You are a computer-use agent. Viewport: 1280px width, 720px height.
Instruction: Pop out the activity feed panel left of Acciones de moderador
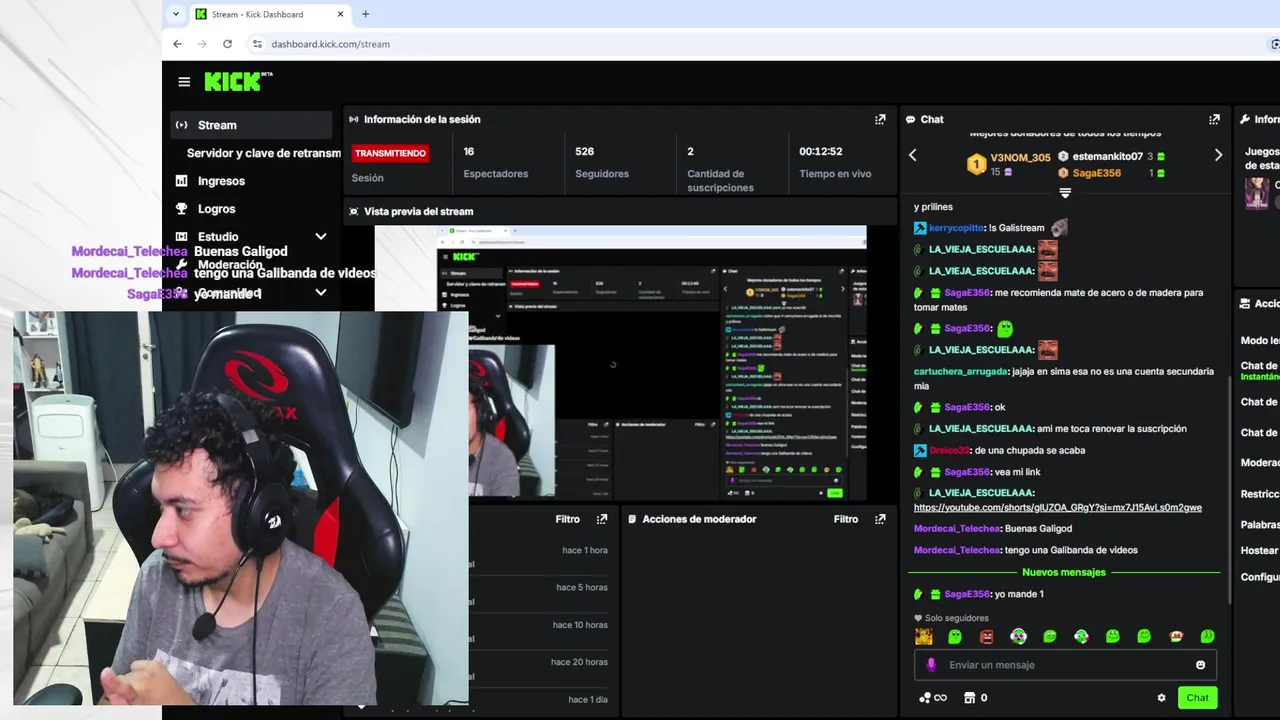602,519
